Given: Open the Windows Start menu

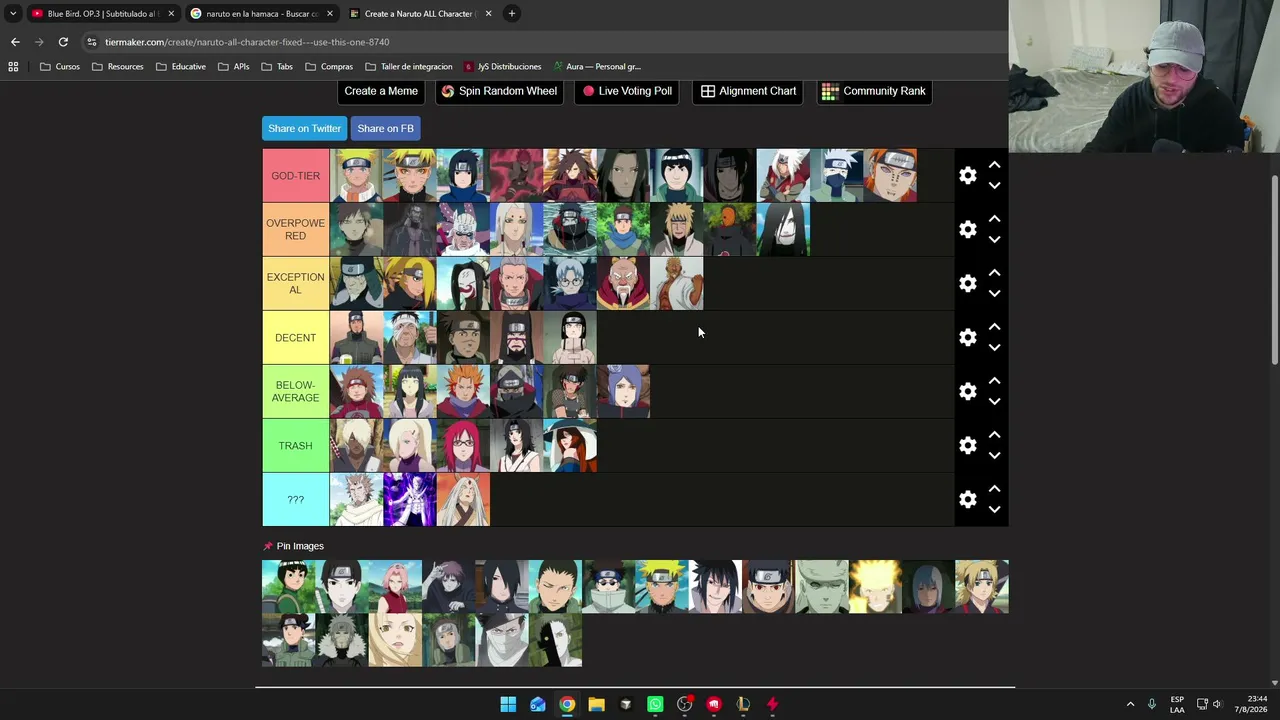Looking at the screenshot, I should coord(508,704).
